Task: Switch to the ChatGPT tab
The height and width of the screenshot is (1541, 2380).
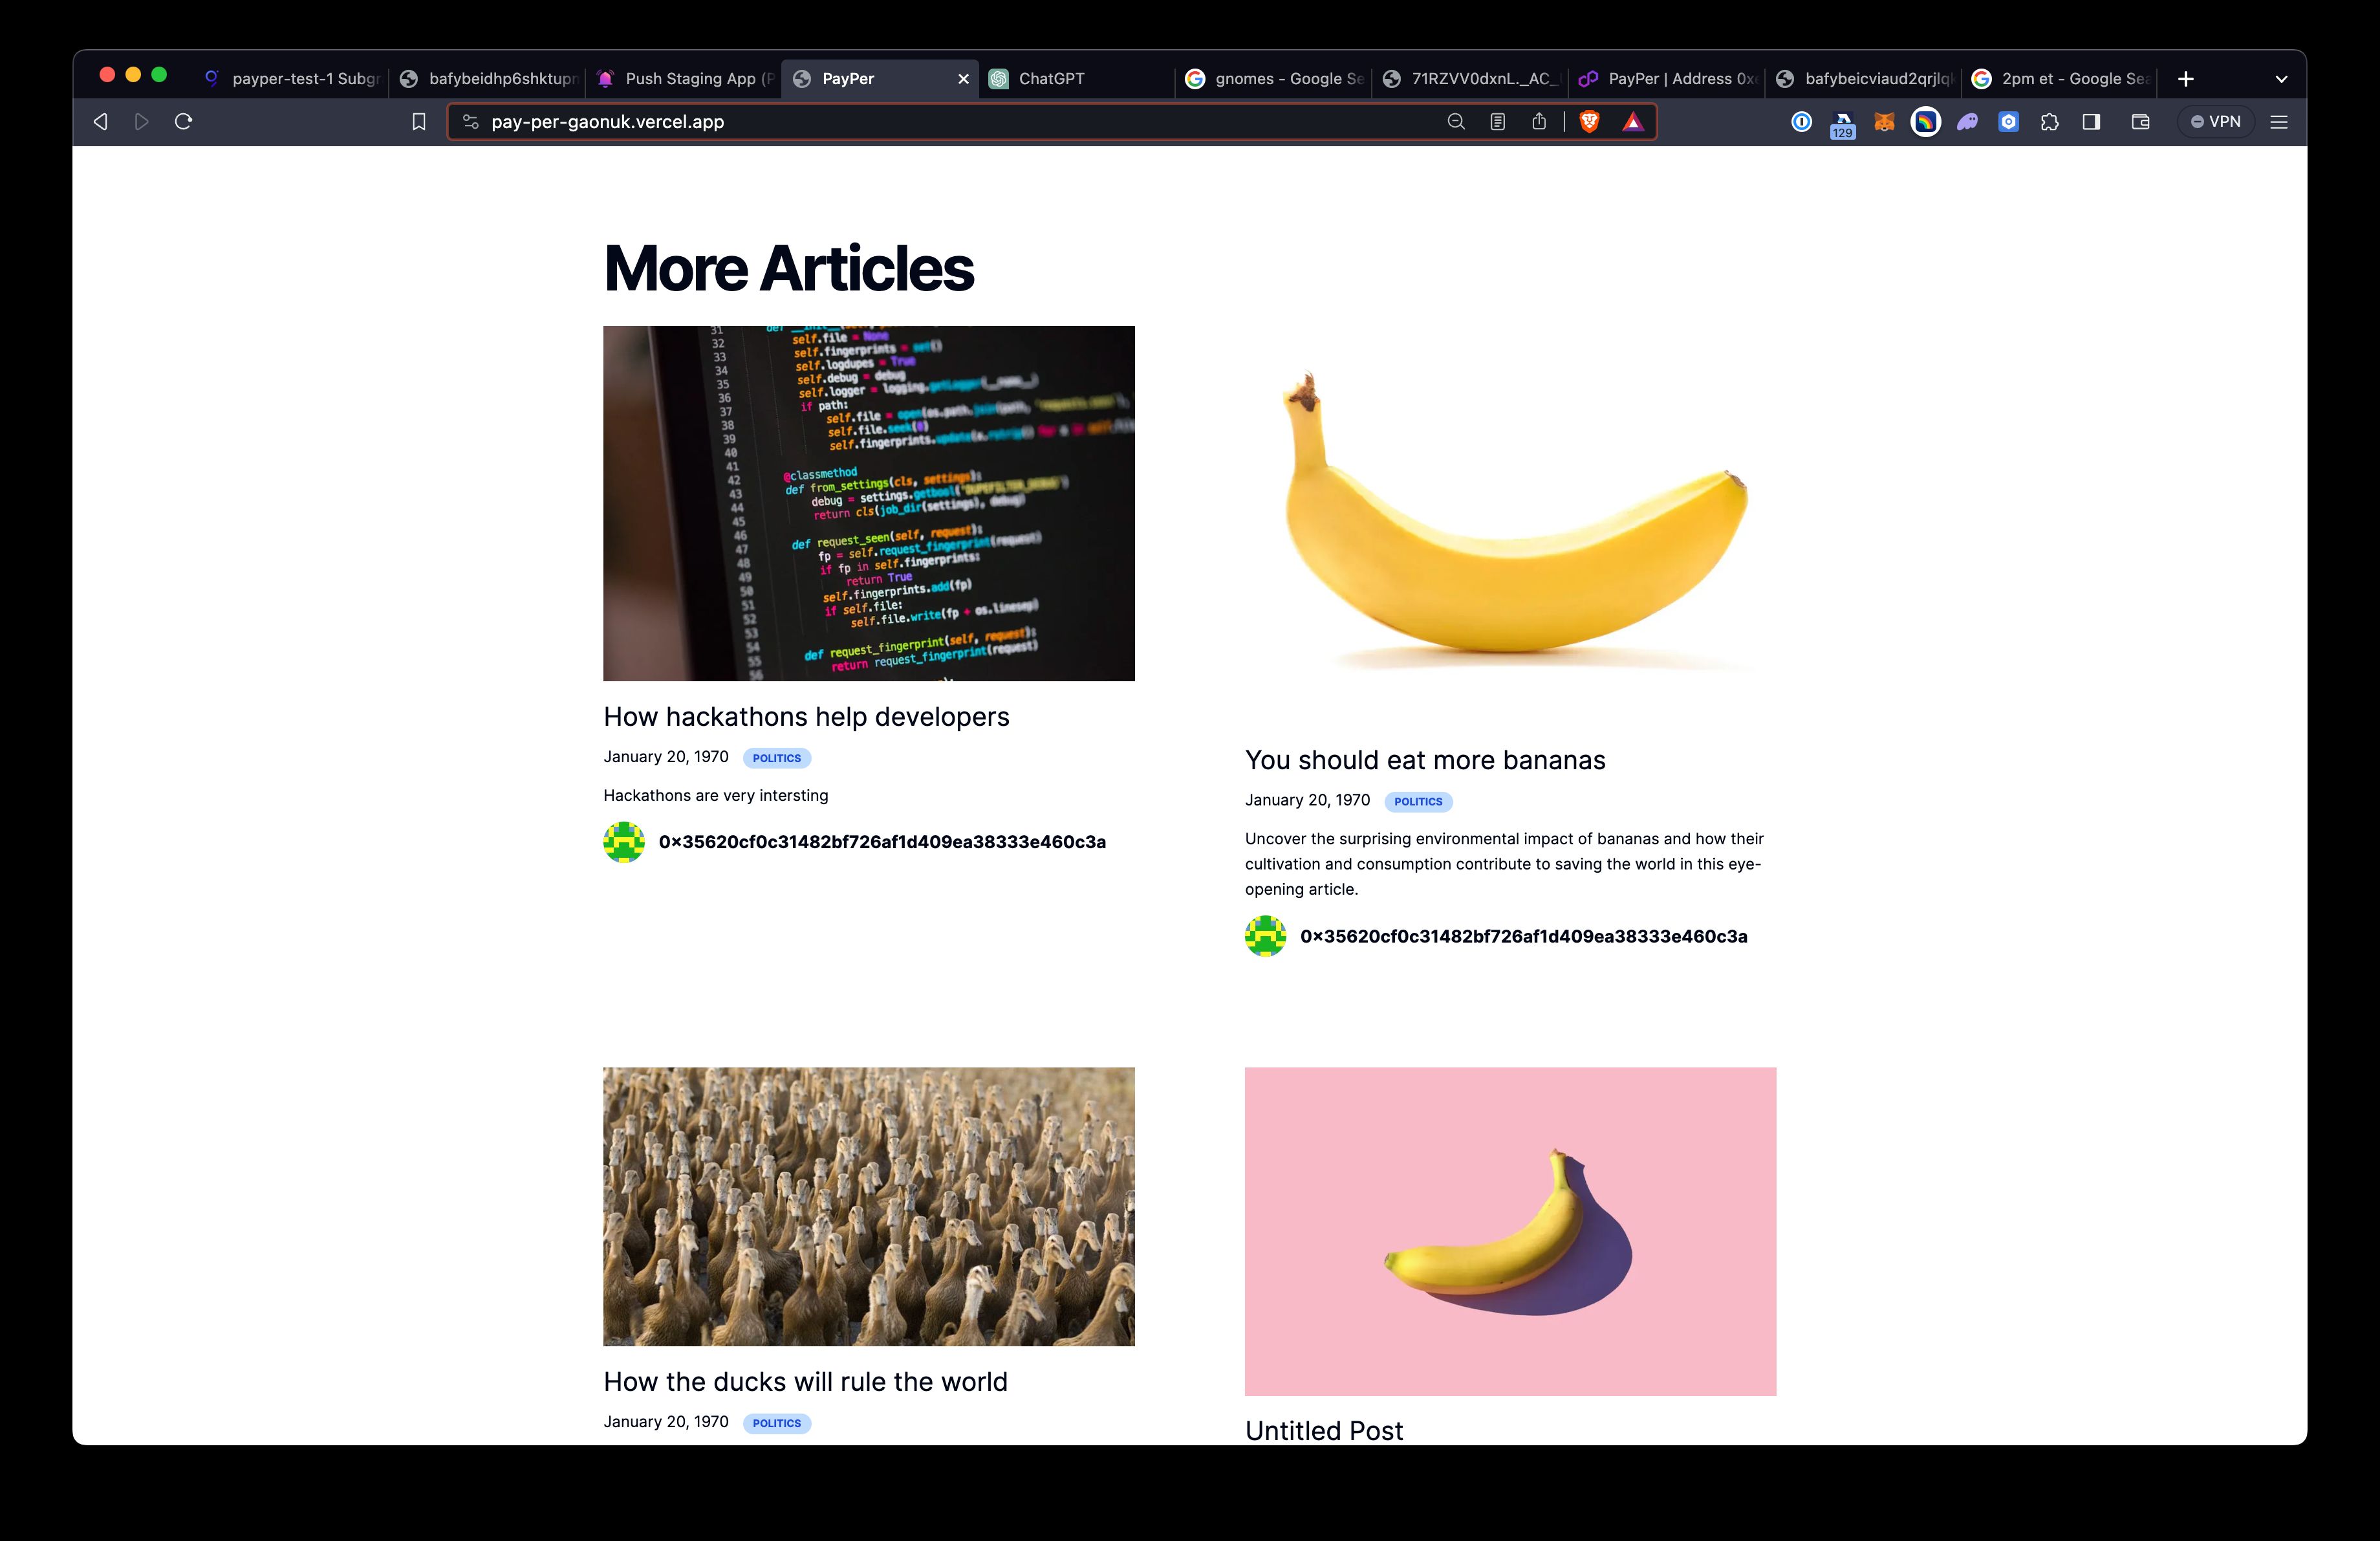Action: point(1078,79)
